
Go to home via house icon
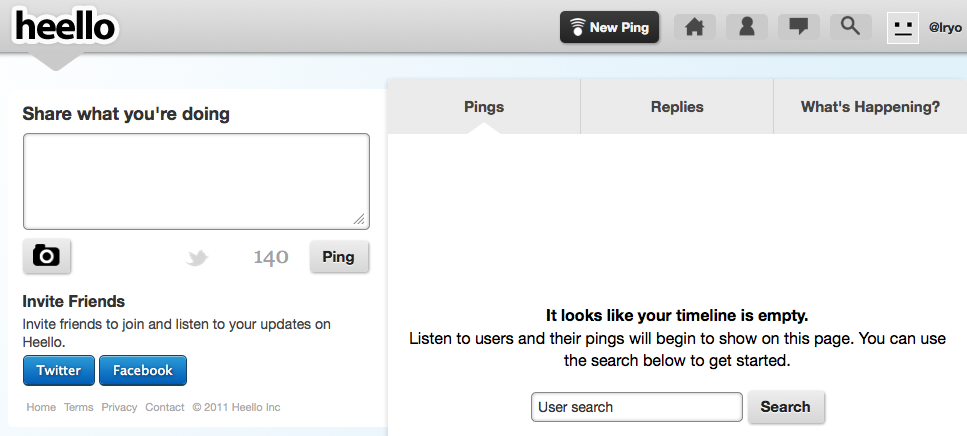[x=694, y=27]
